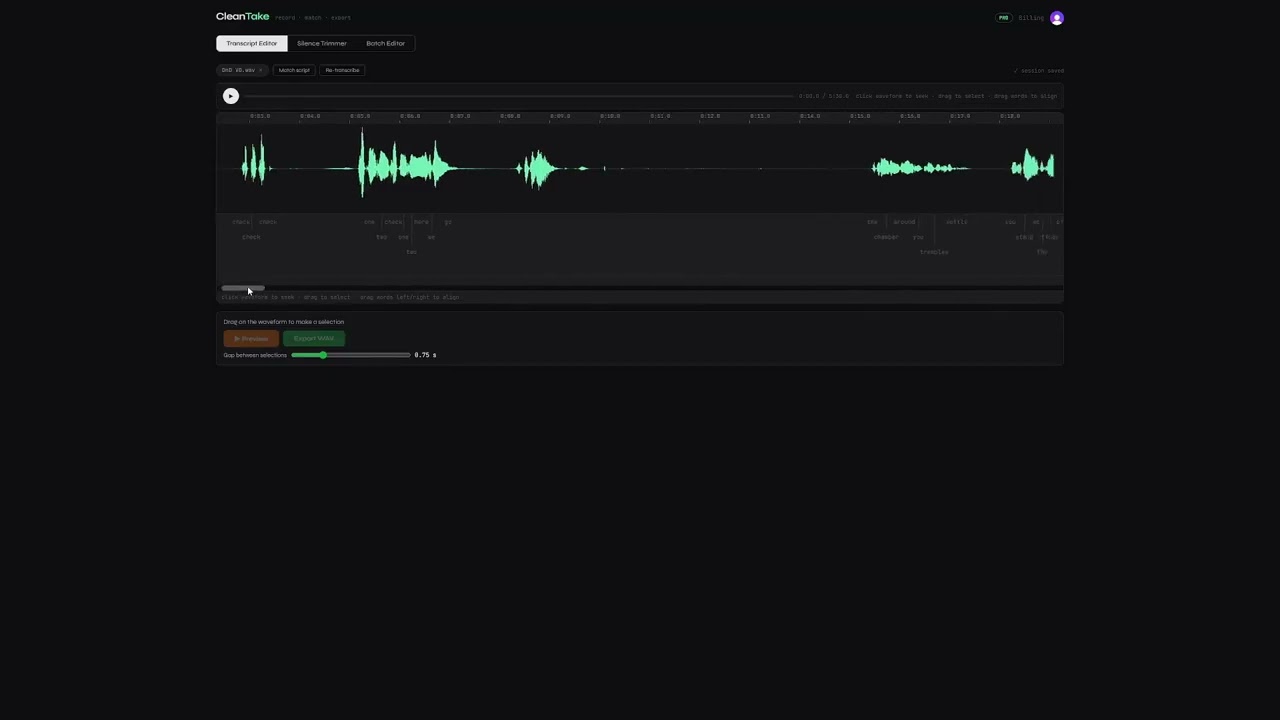Click the waveform burst near 0:08.5
Image resolution: width=1280 pixels, height=720 pixels.
click(540, 168)
